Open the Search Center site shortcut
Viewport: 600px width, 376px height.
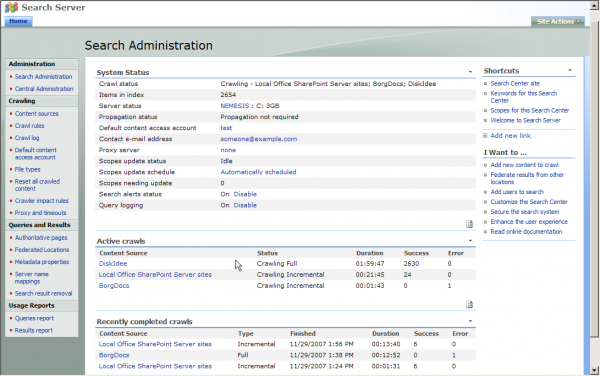point(515,83)
